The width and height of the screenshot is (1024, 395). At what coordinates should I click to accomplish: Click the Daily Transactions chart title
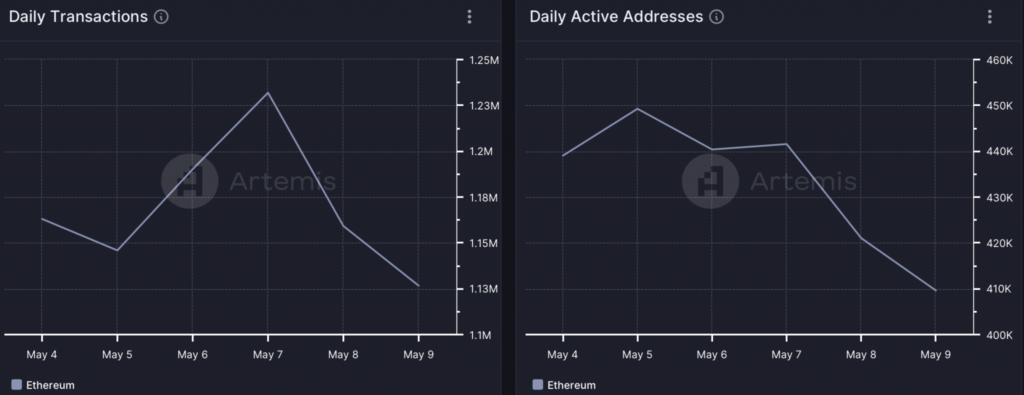pos(78,17)
